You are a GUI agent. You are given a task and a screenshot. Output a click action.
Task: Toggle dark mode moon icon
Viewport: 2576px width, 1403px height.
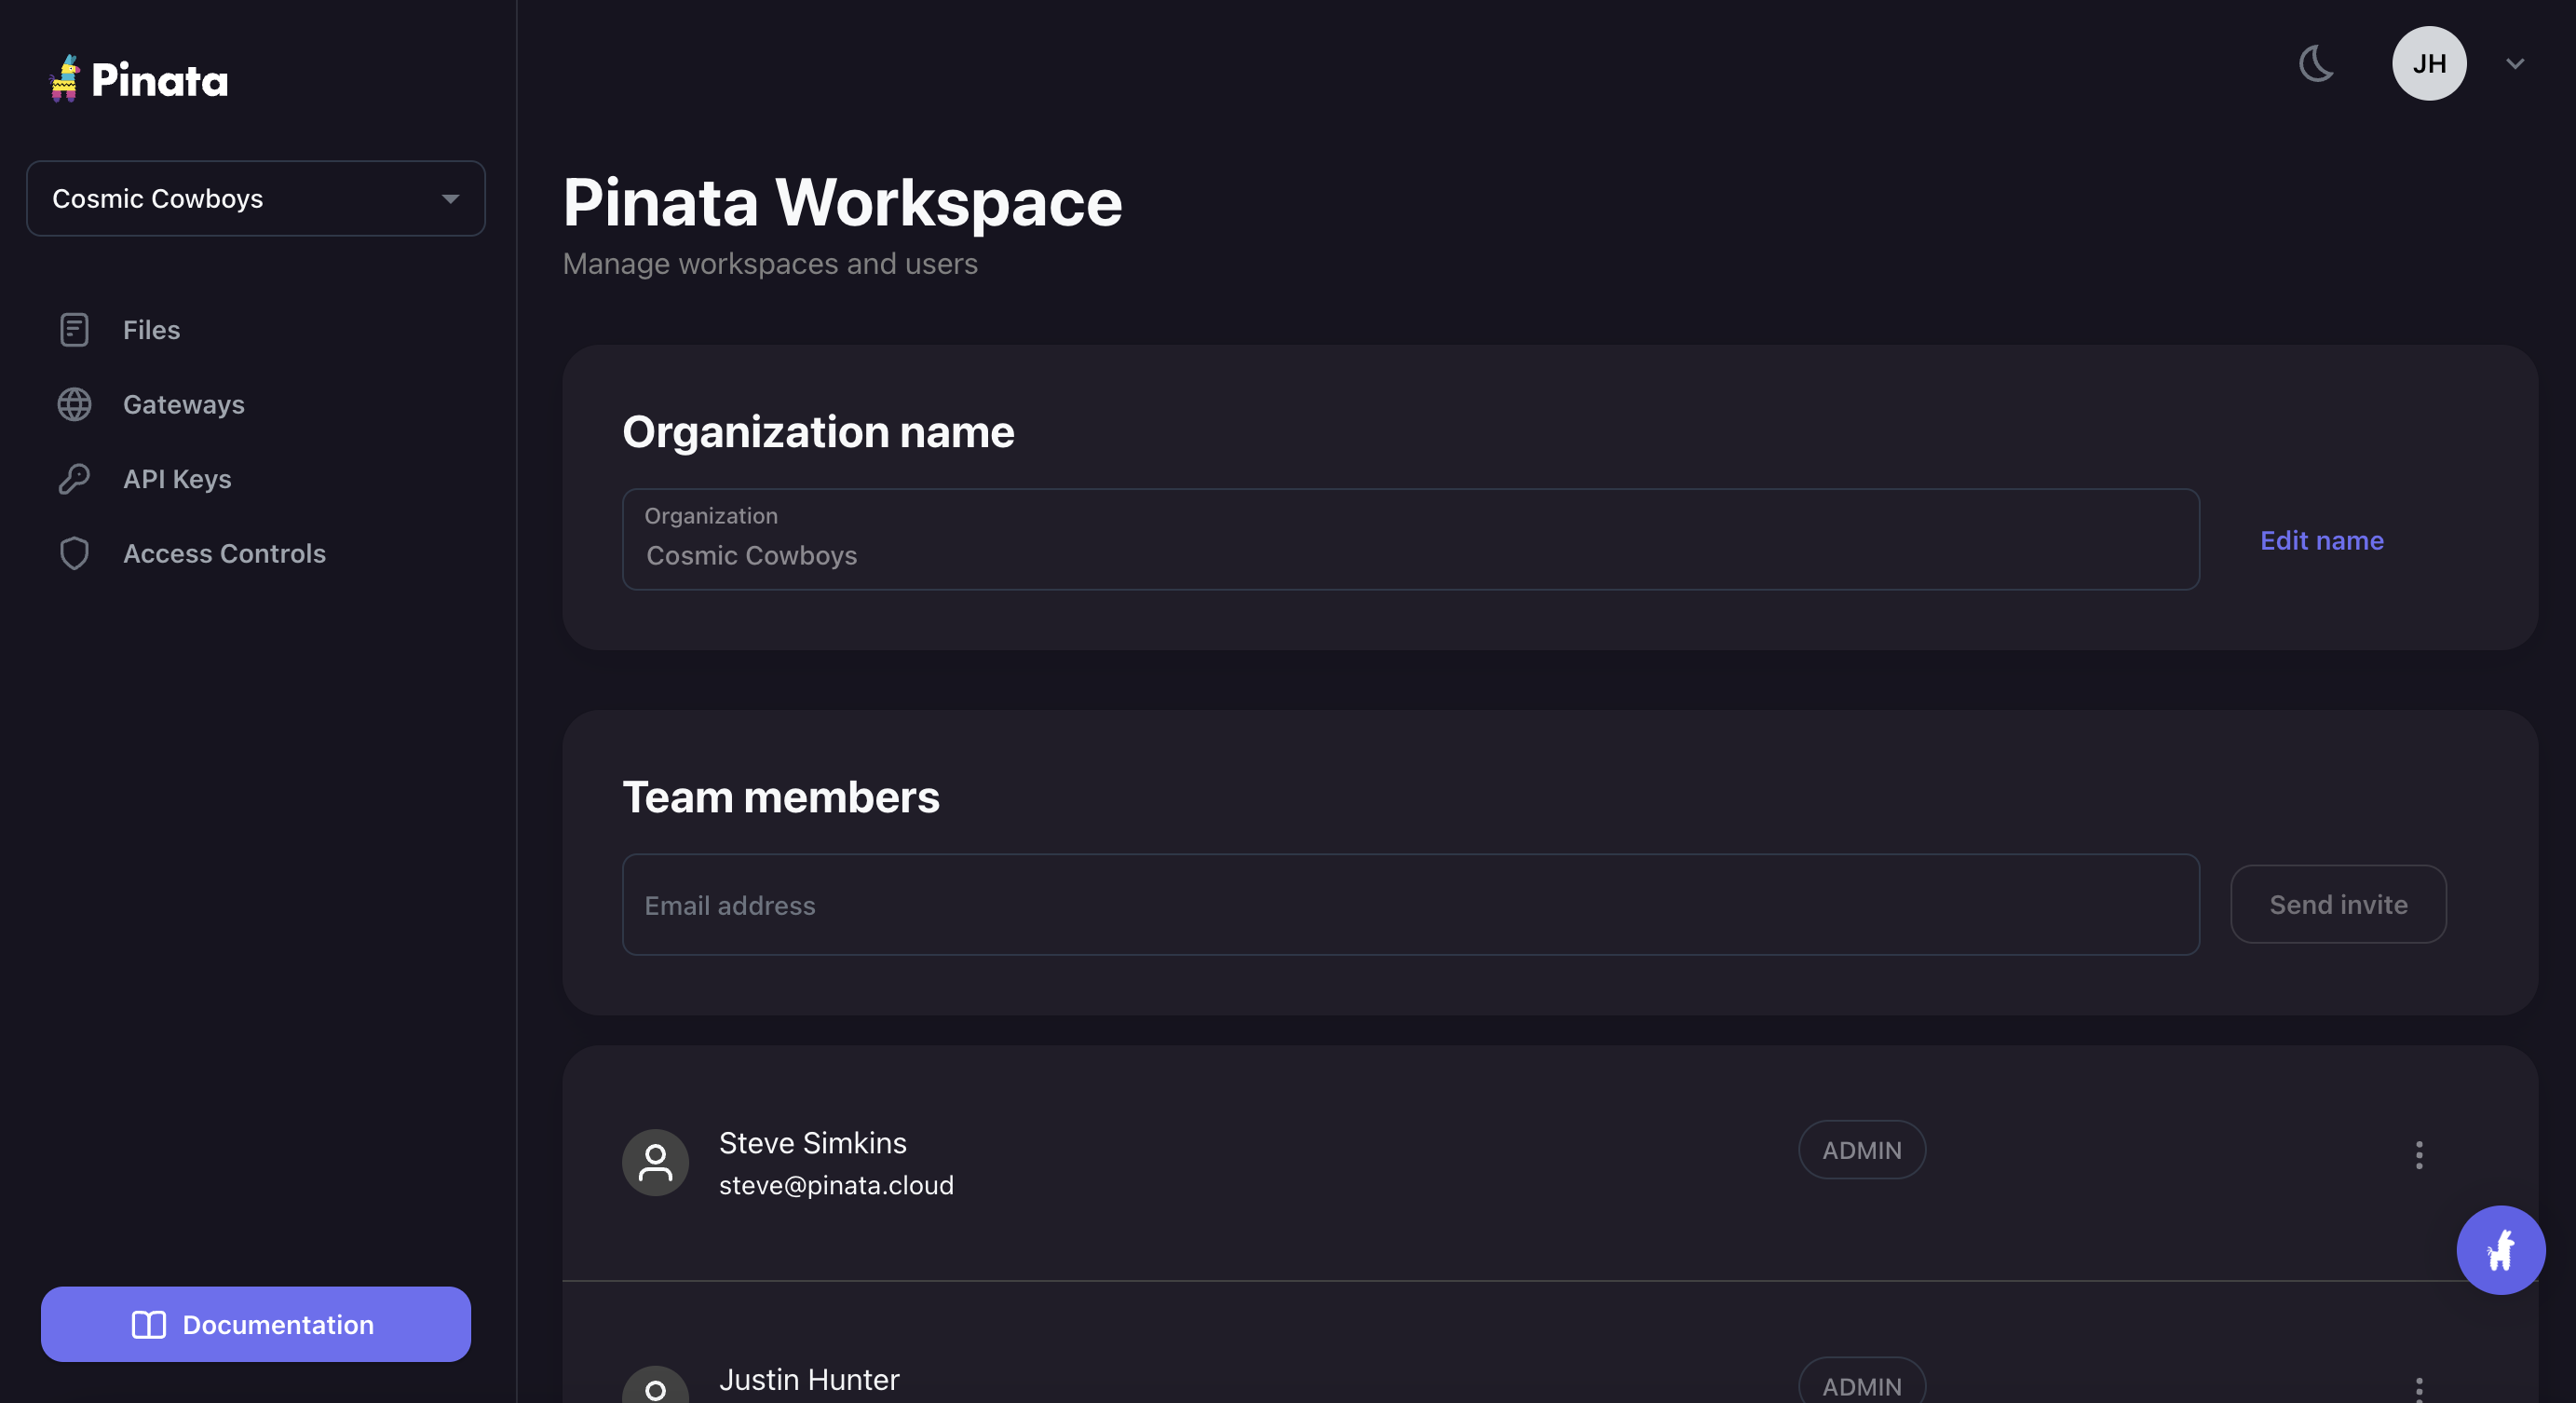pyautogui.click(x=2316, y=64)
